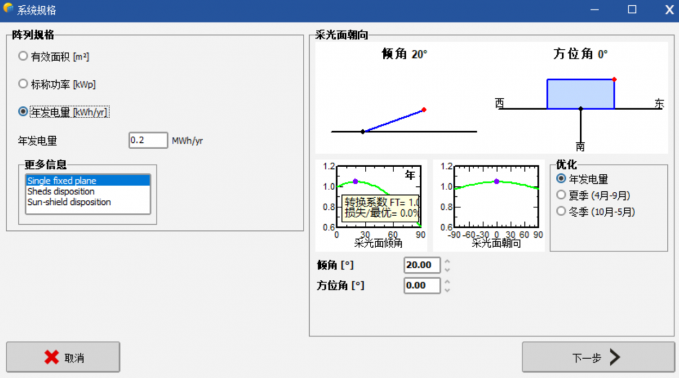The width and height of the screenshot is (679, 378).
Task: Decrease 方位角 with the down arrow
Action: tap(447, 290)
